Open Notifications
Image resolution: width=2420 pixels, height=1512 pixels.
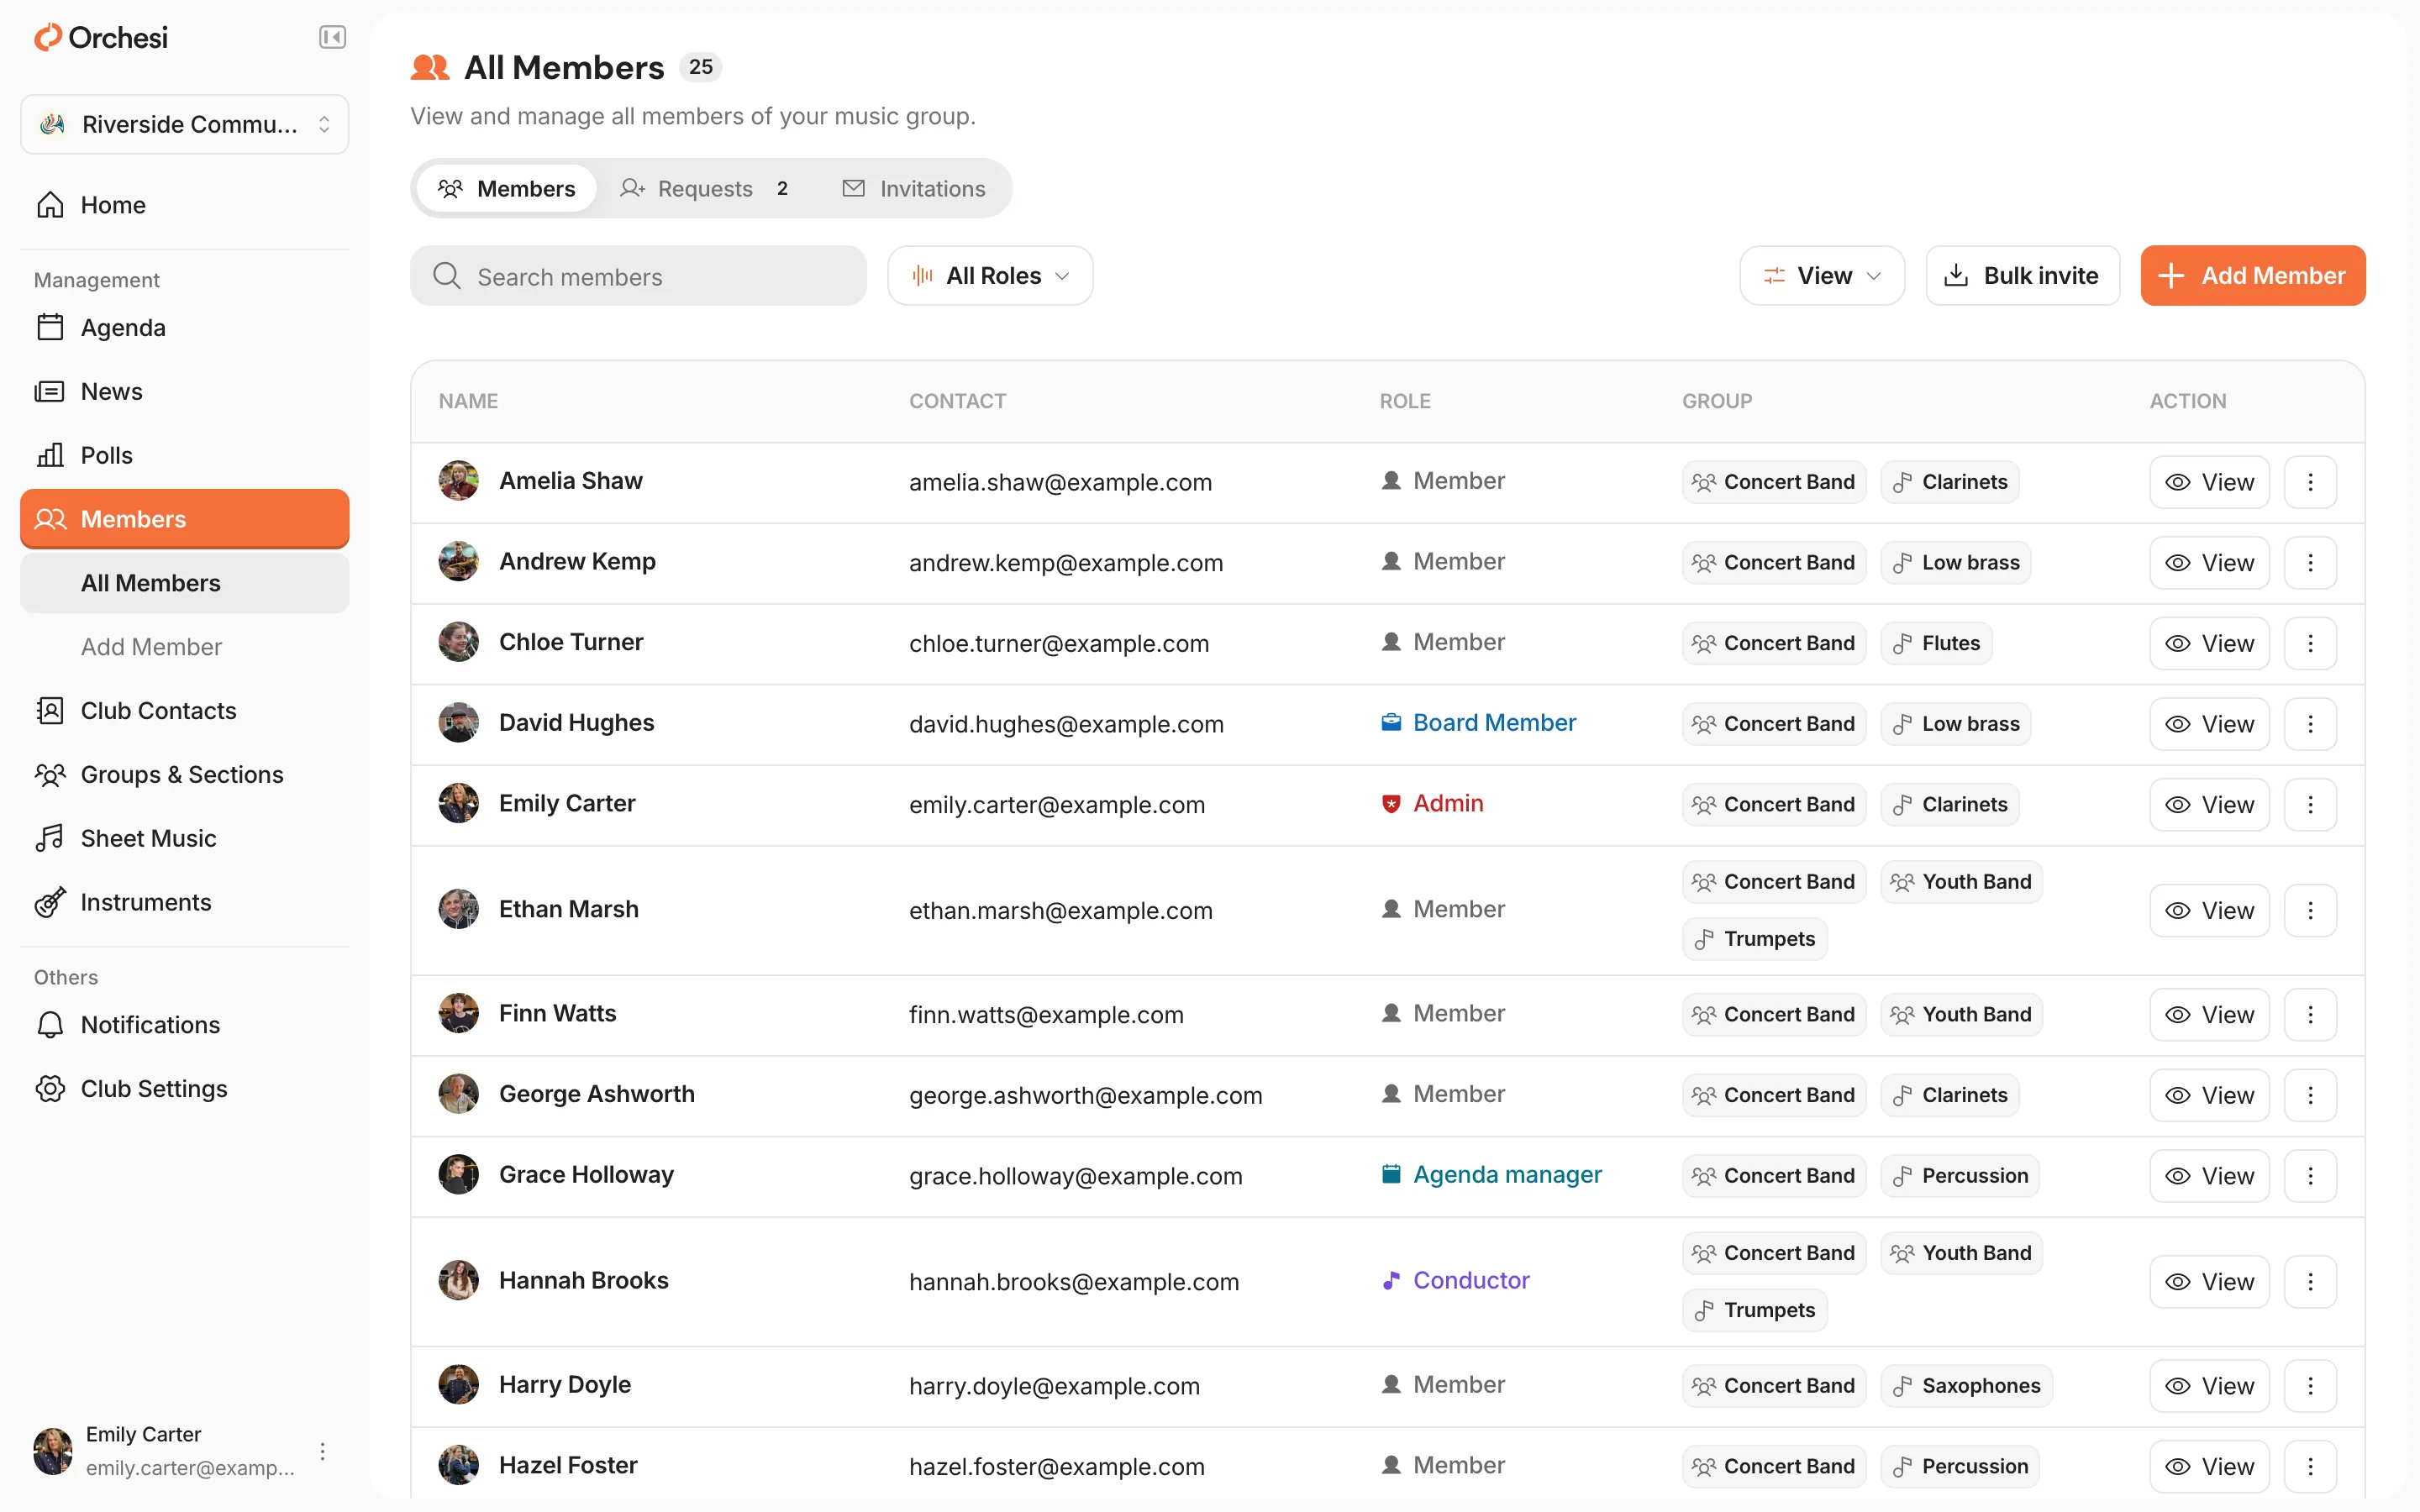(x=184, y=1025)
